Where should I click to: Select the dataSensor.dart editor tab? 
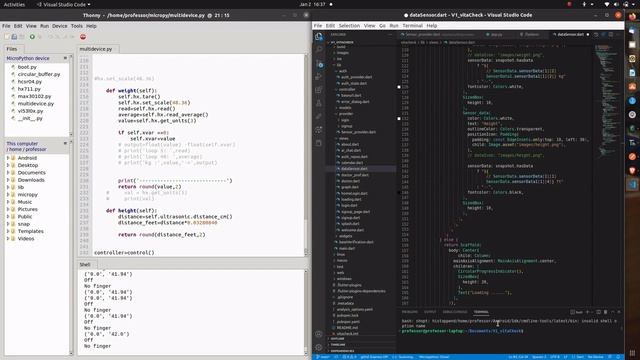pos(570,35)
